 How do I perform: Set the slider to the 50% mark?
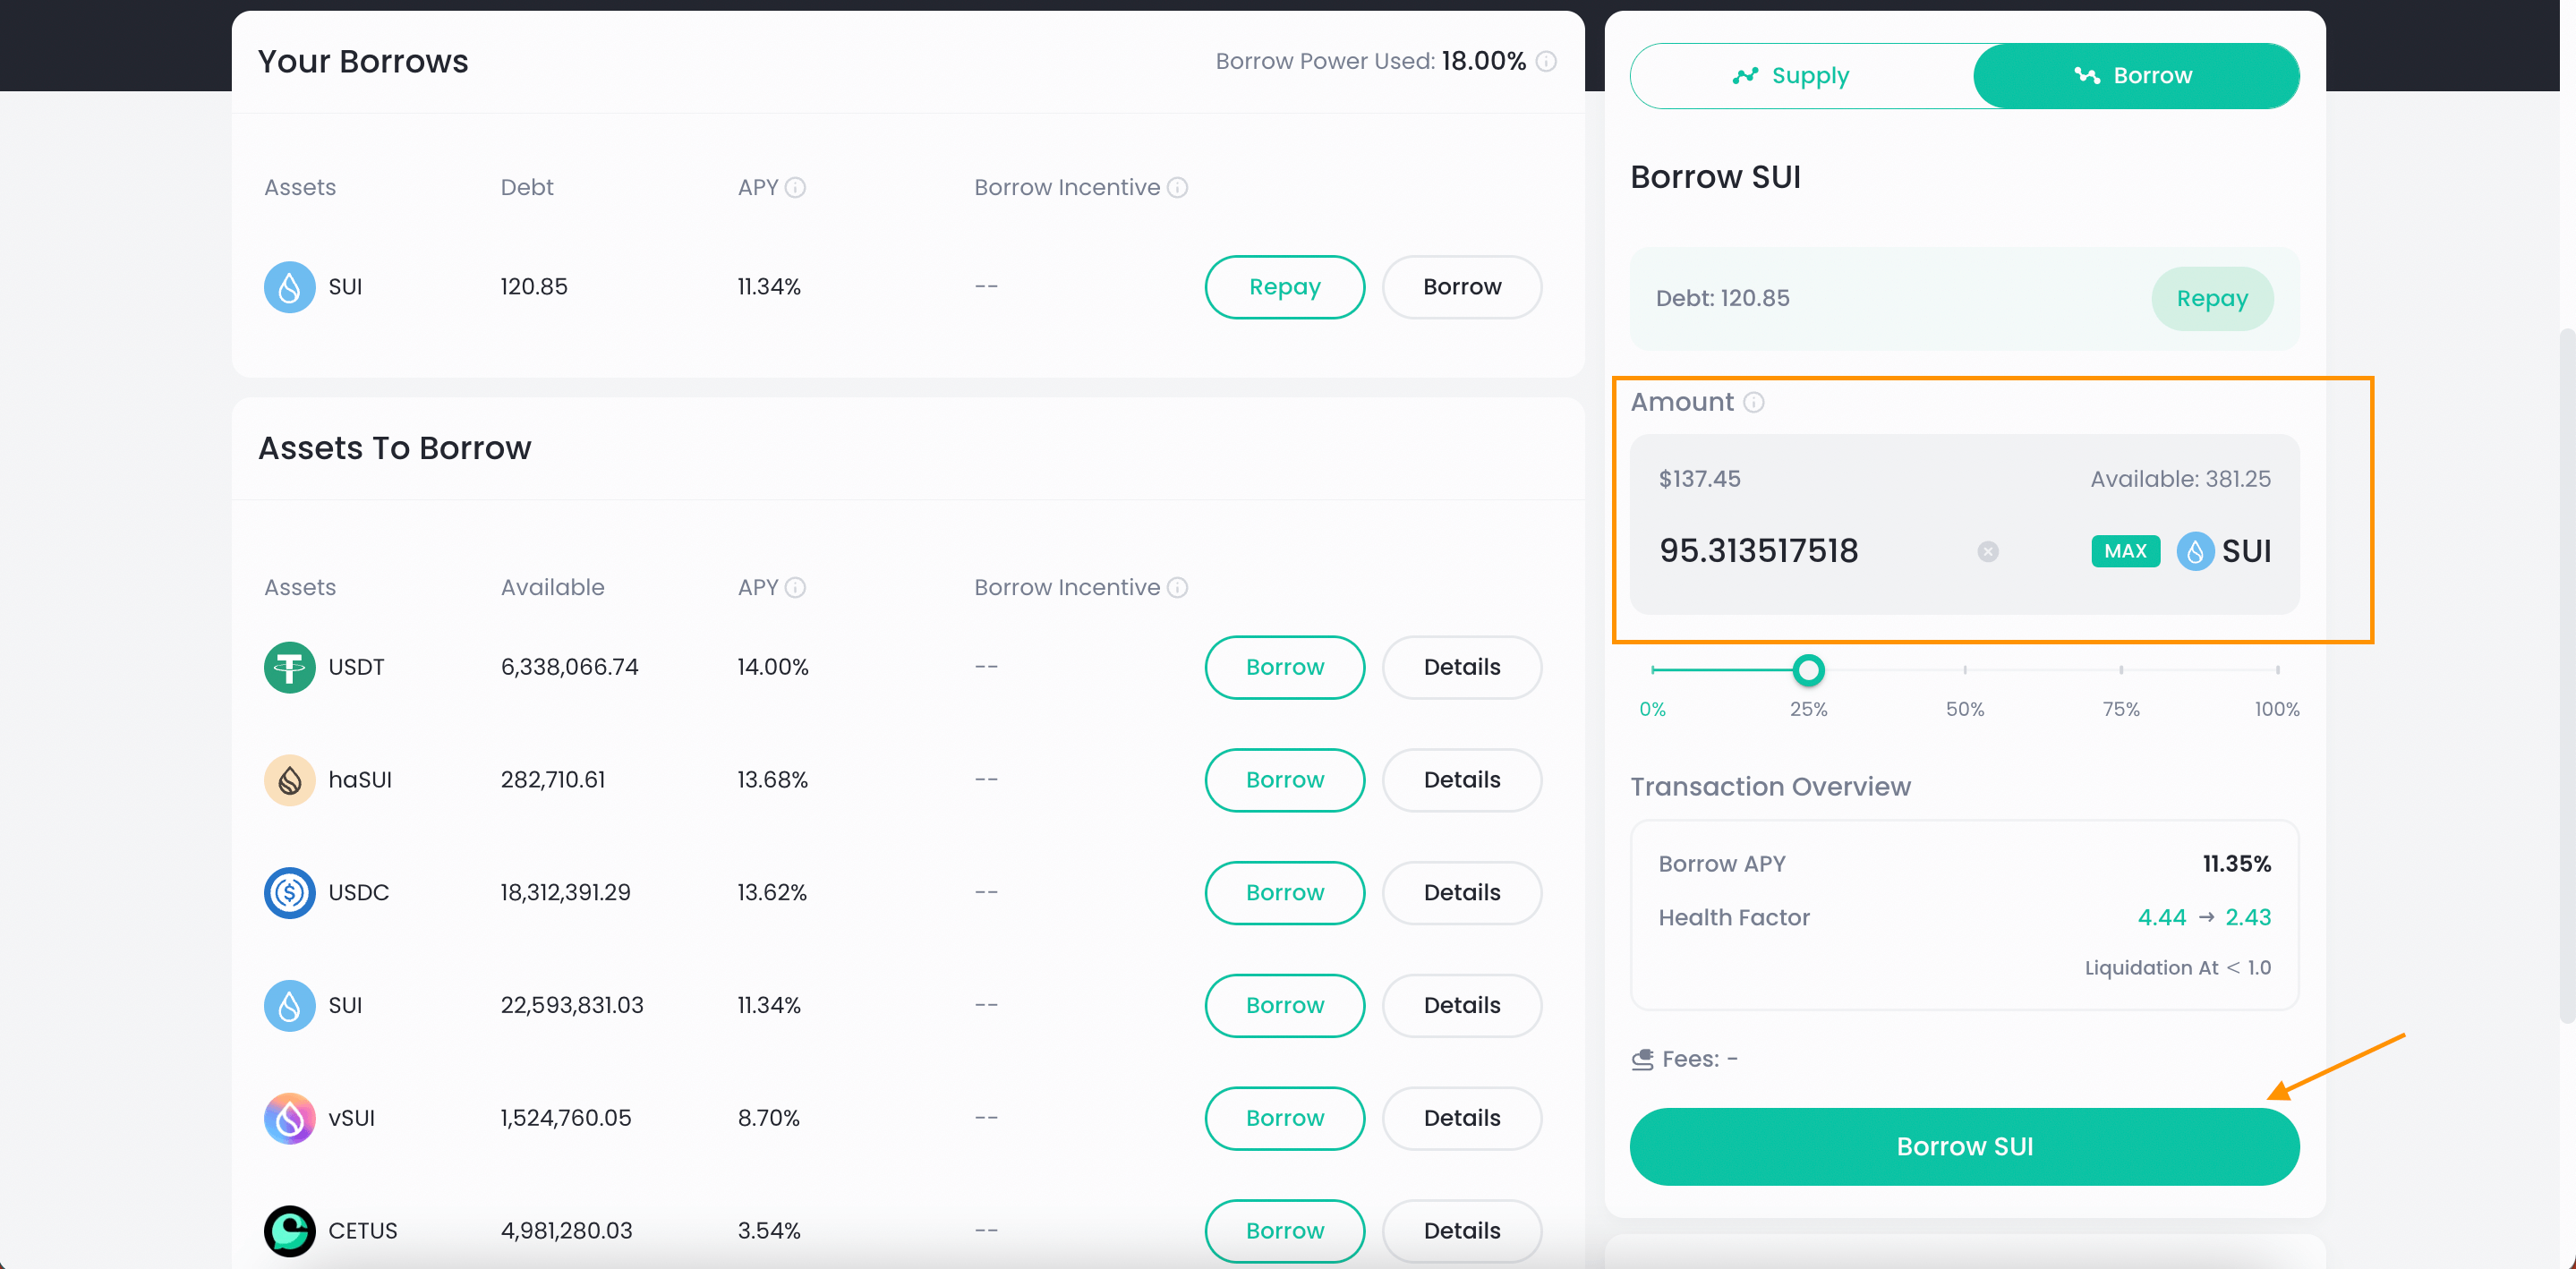coord(1964,670)
